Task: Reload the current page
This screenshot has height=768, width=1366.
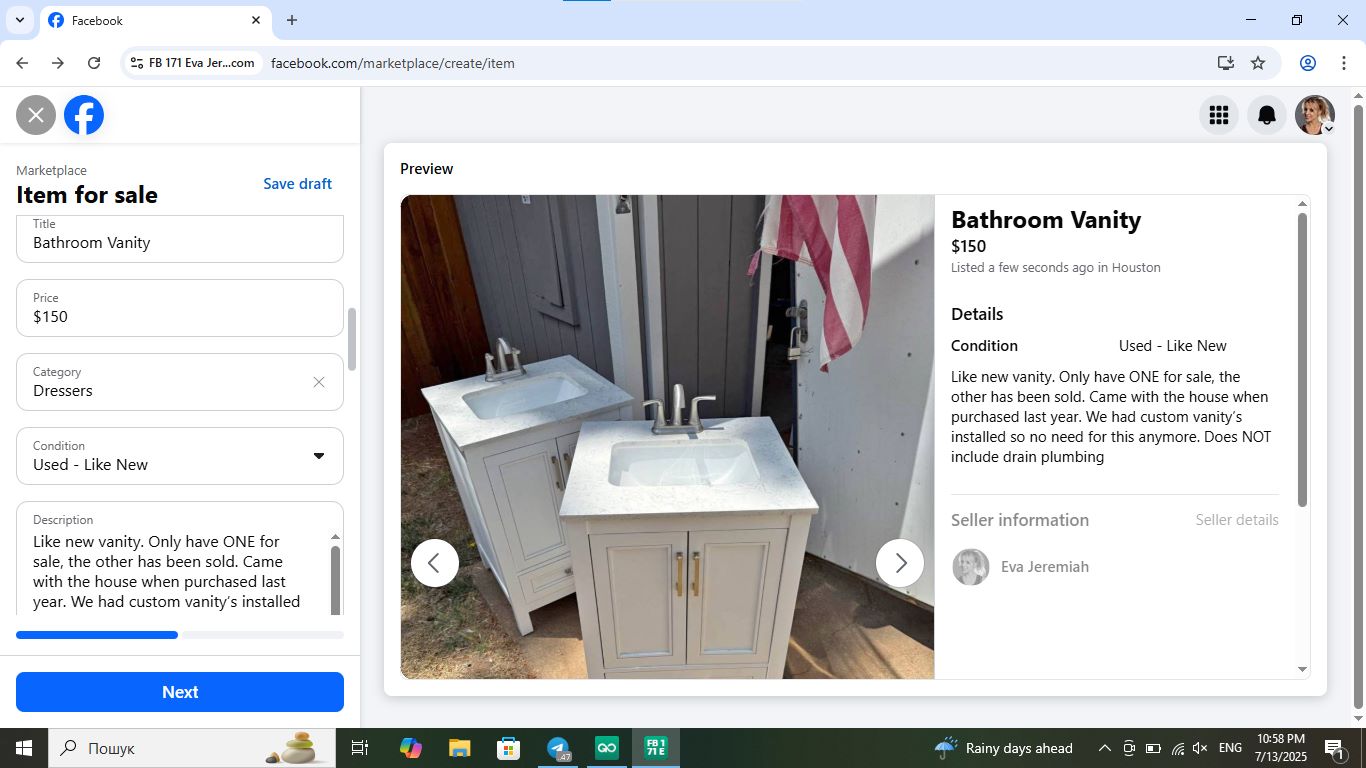Action: (94, 63)
